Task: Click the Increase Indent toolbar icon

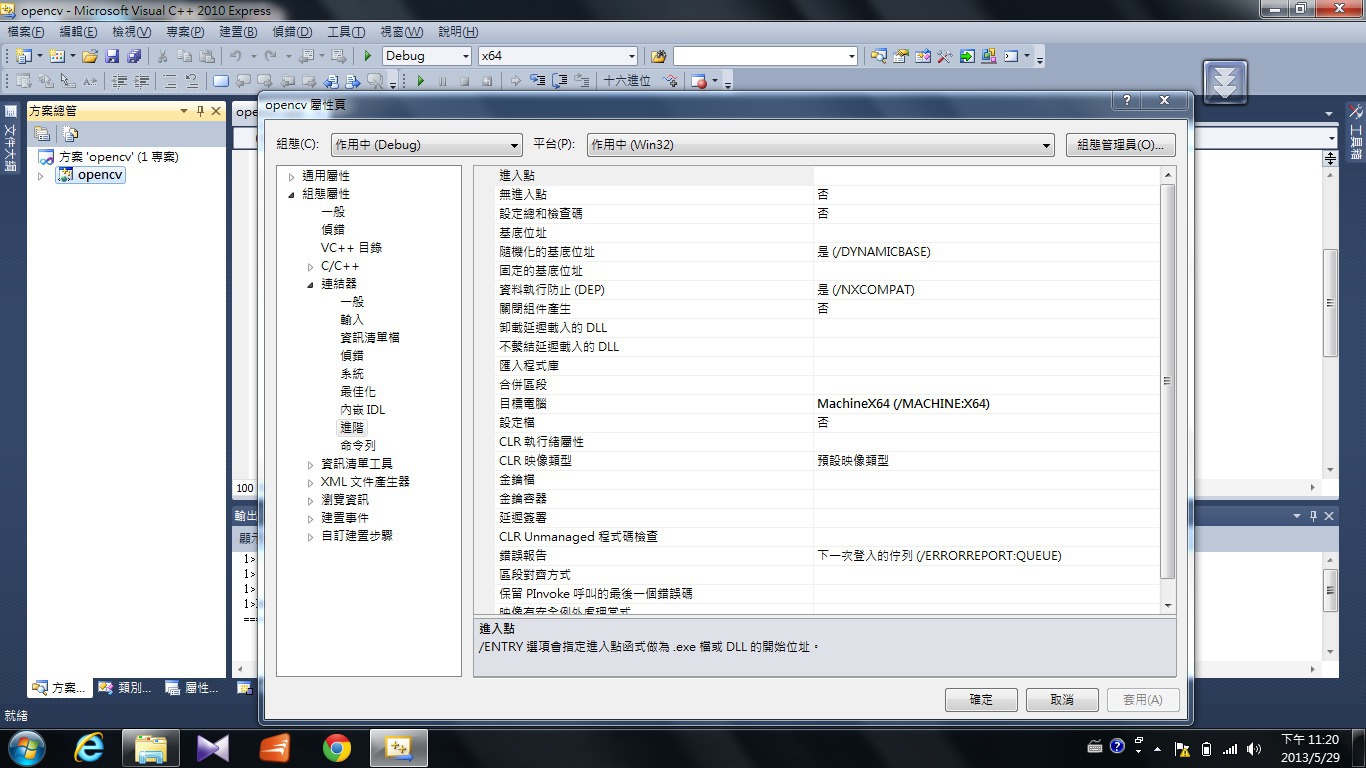Action: pyautogui.click(x=142, y=81)
